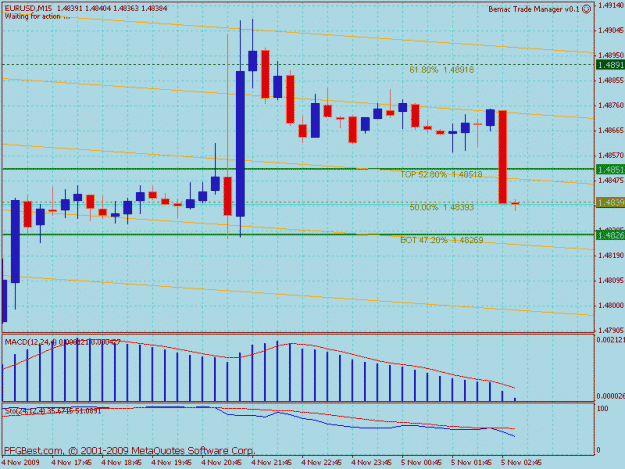This screenshot has height=469, width=625.
Task: Click the 5 Nov 02:45 time label
Action: click(x=521, y=463)
